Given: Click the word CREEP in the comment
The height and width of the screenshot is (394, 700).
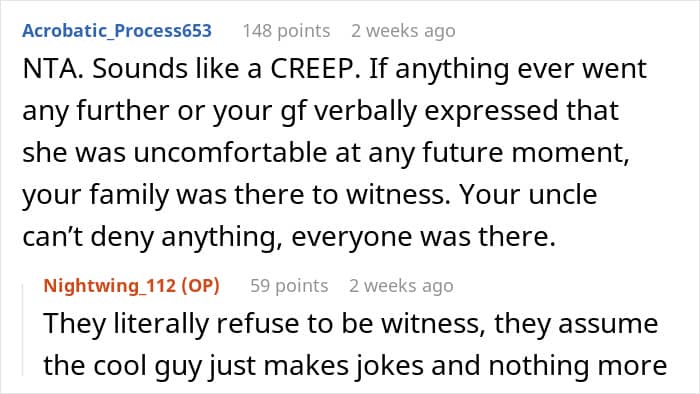Looking at the screenshot, I should 315,69.
